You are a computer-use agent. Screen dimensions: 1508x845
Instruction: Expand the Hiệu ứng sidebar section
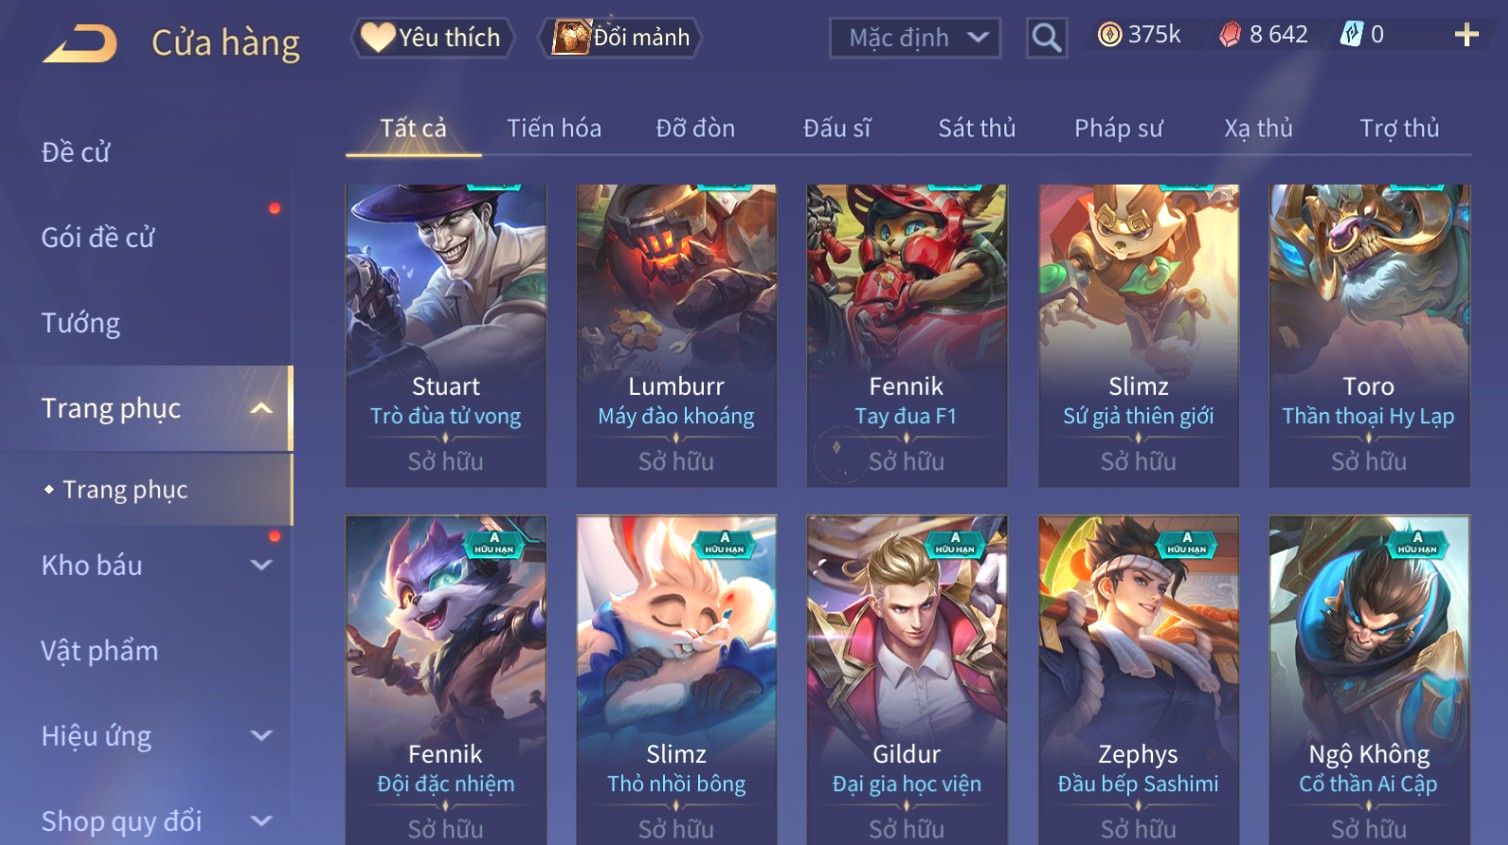261,736
